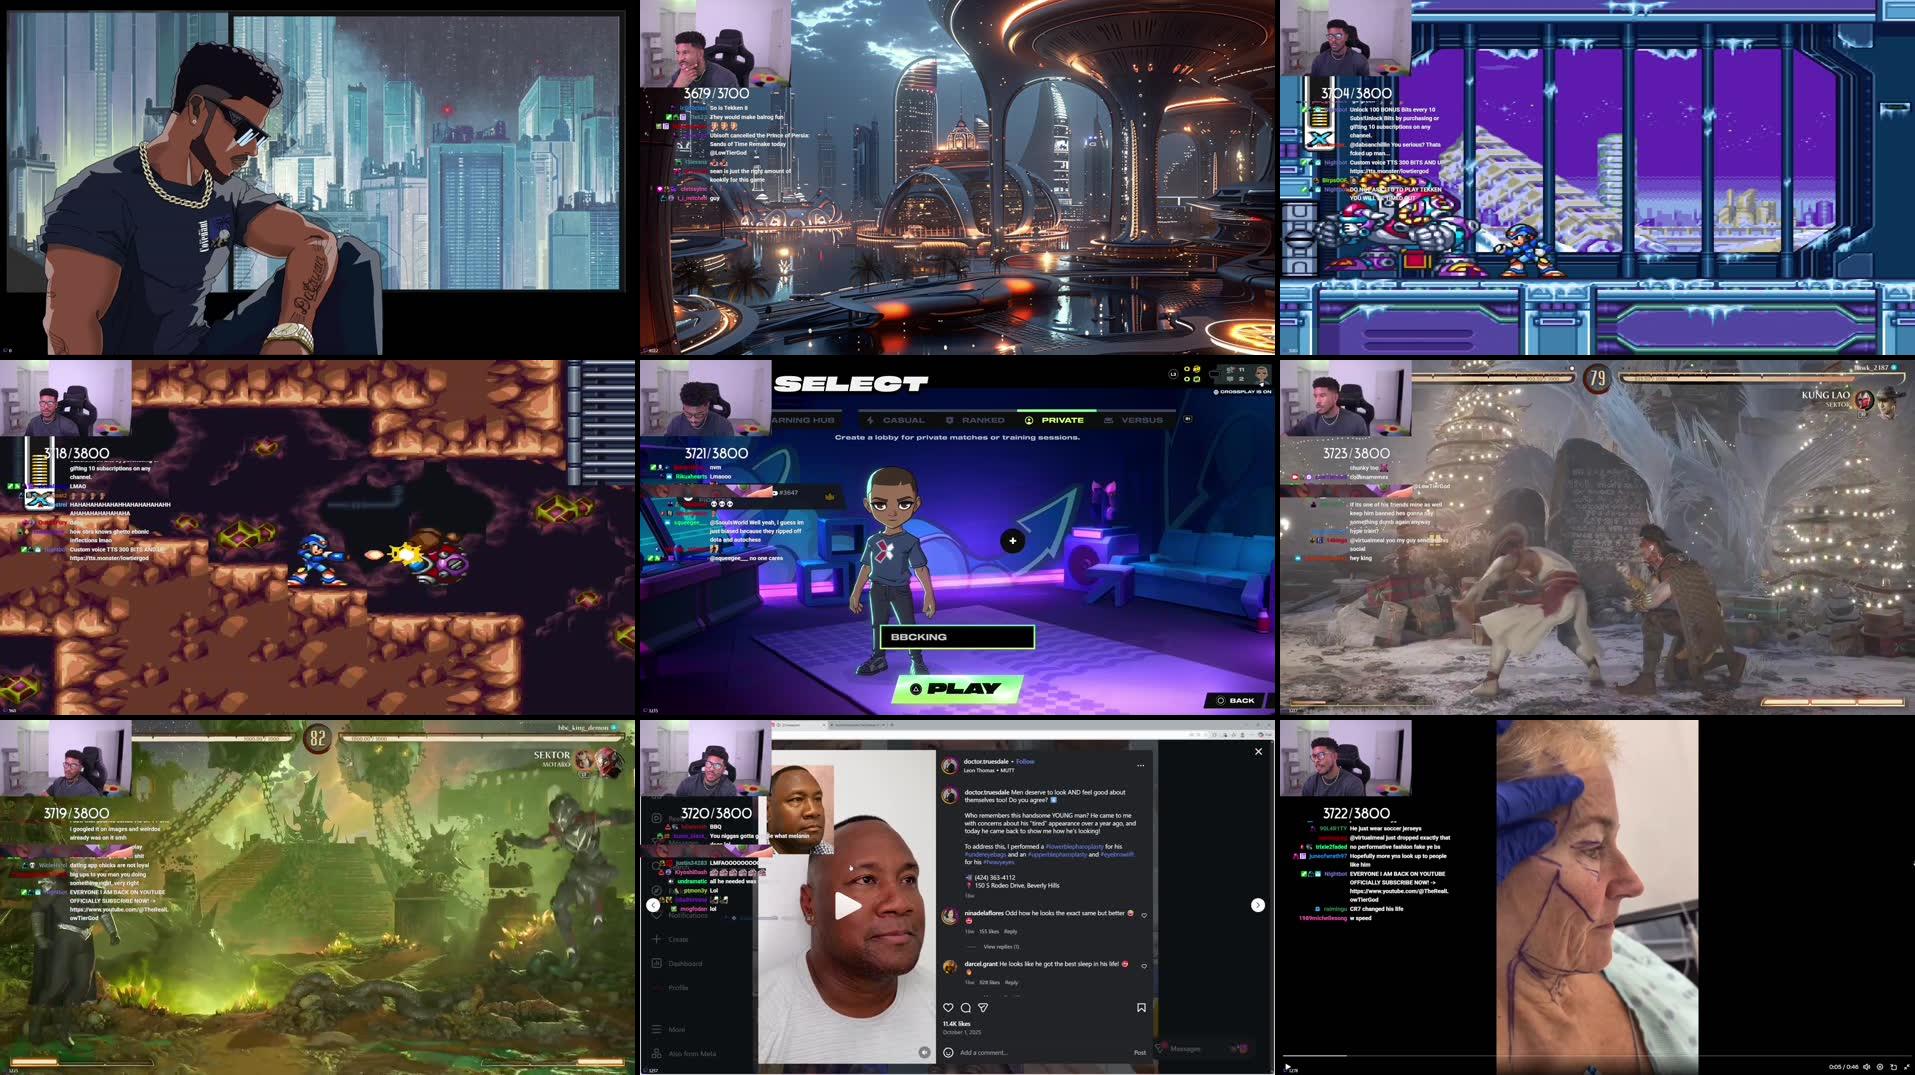Open the post options ellipsis menu
The image size is (1915, 1075).
[x=1141, y=766]
